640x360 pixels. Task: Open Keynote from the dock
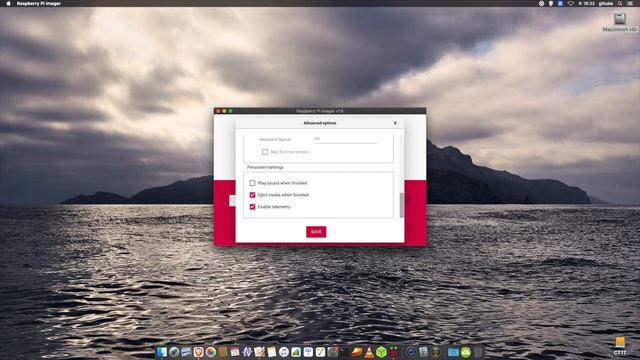tap(308, 352)
